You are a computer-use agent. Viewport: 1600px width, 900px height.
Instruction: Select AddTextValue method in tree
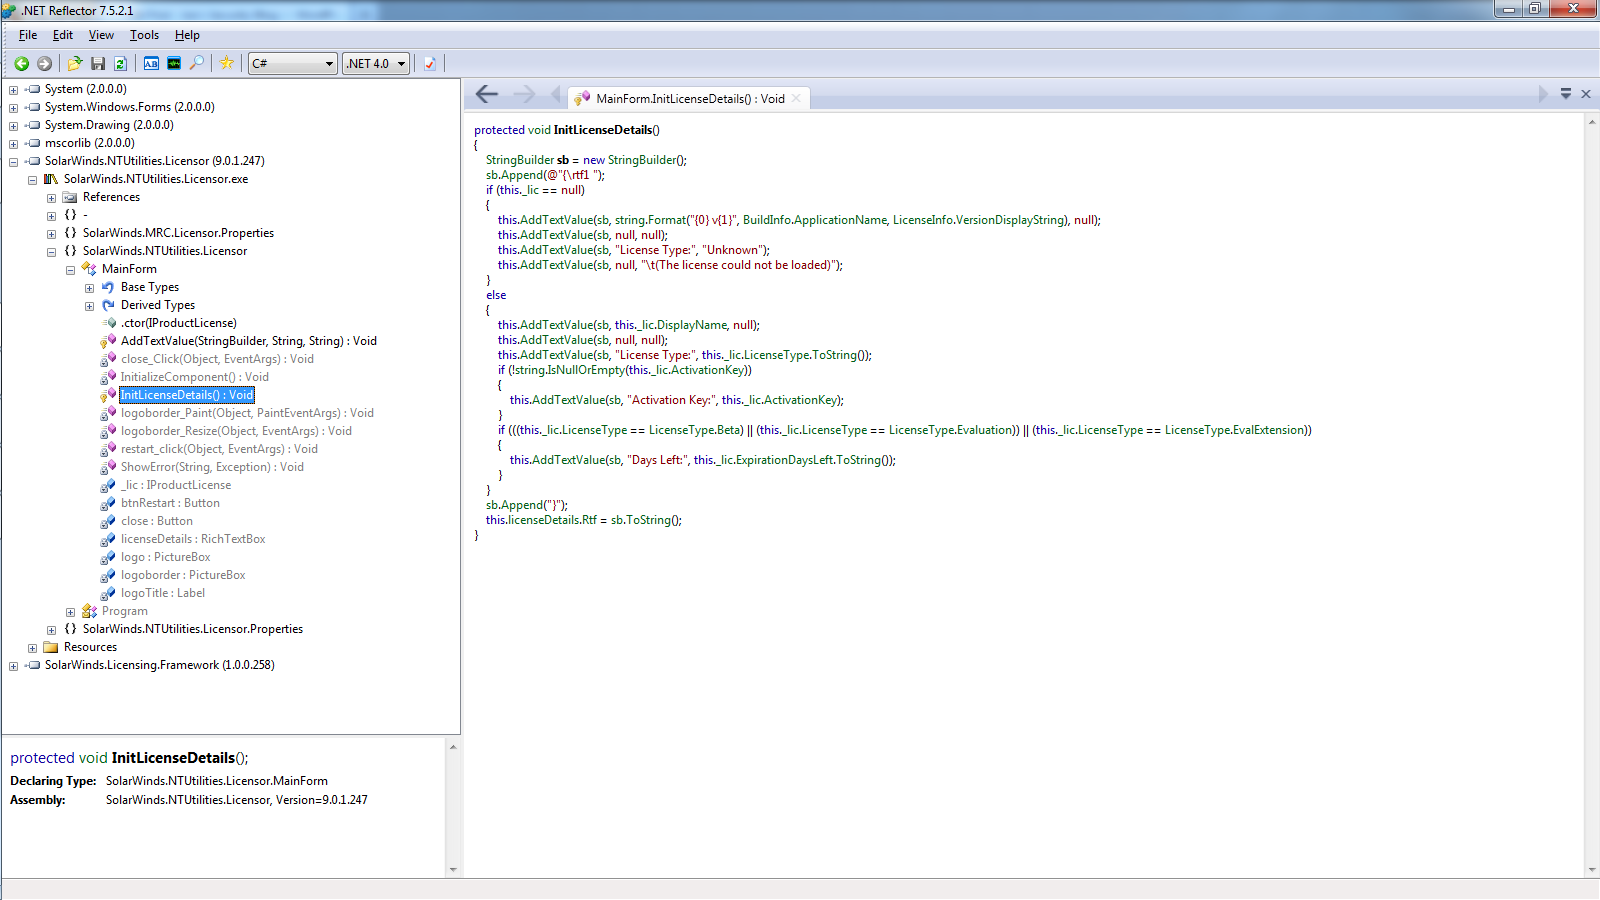coord(249,341)
